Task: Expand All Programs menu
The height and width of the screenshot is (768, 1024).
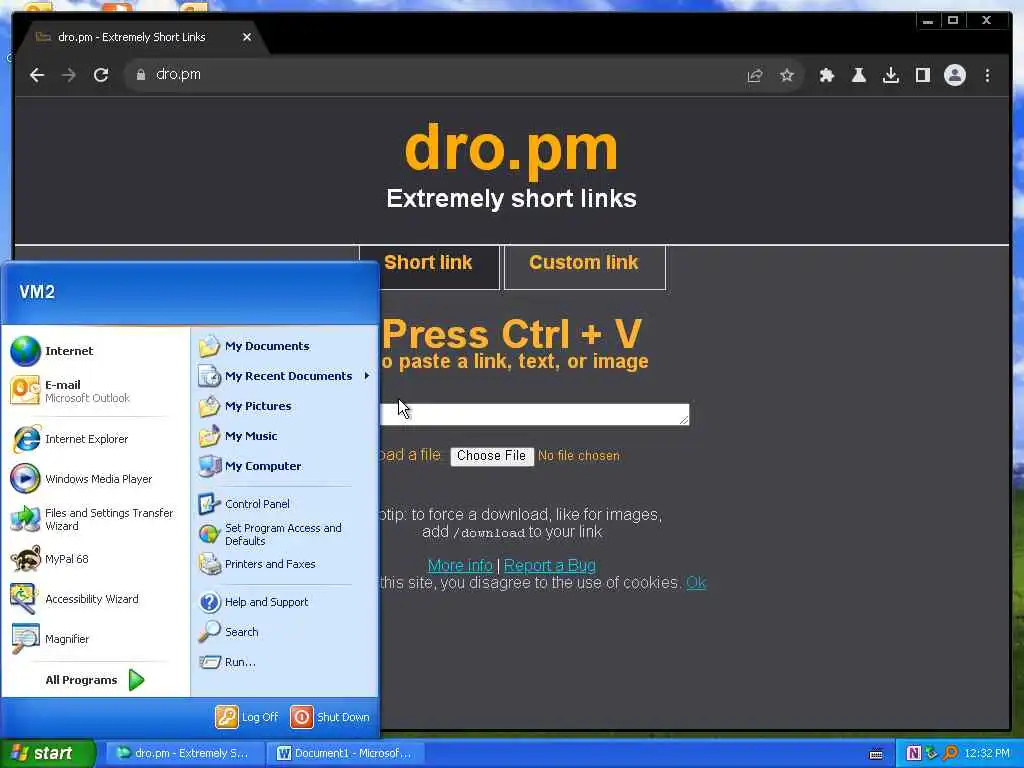Action: (95, 680)
